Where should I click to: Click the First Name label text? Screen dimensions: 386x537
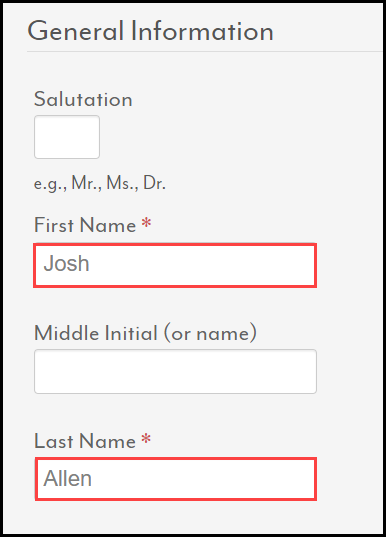tap(85, 225)
